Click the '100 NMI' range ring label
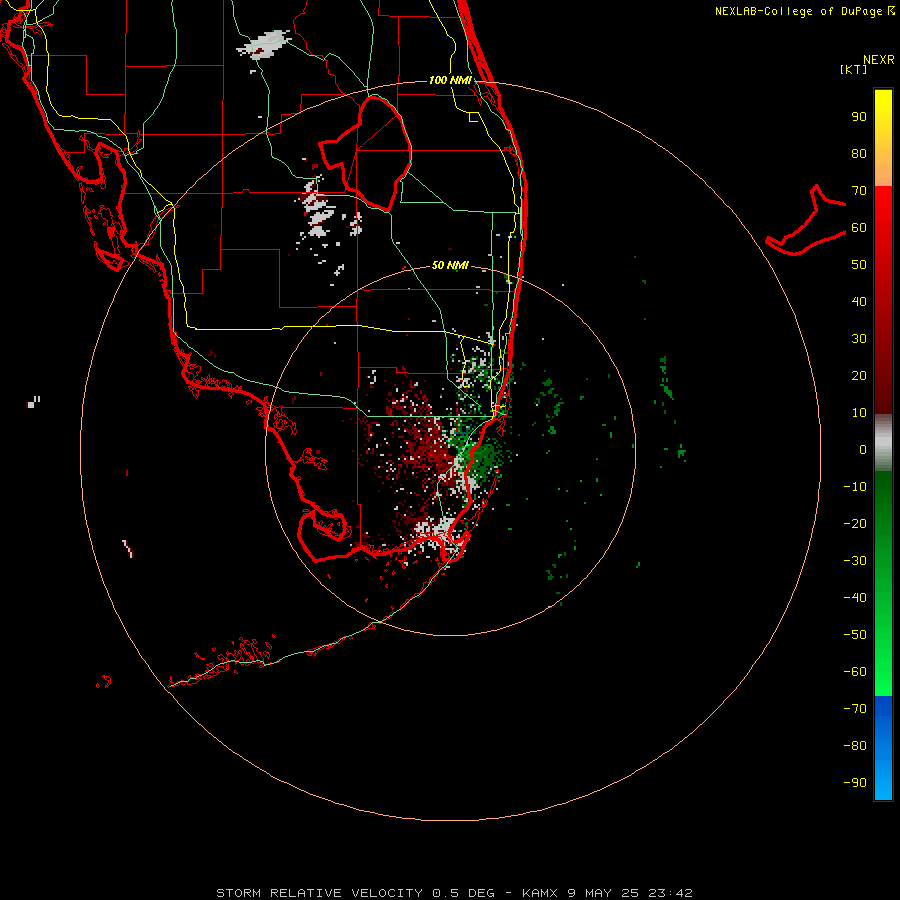Image resolution: width=900 pixels, height=900 pixels. [x=451, y=80]
